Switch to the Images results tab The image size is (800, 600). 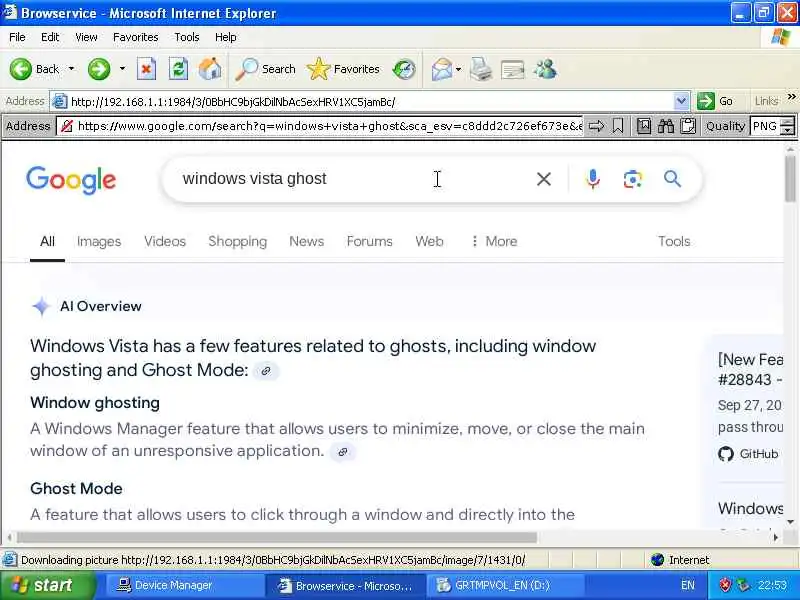(x=99, y=241)
